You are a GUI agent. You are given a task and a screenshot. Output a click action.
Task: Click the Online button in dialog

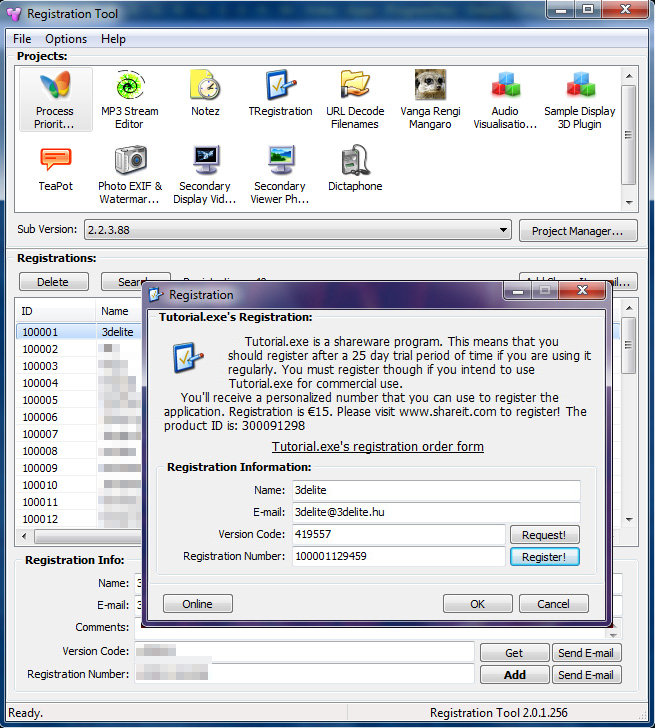197,604
